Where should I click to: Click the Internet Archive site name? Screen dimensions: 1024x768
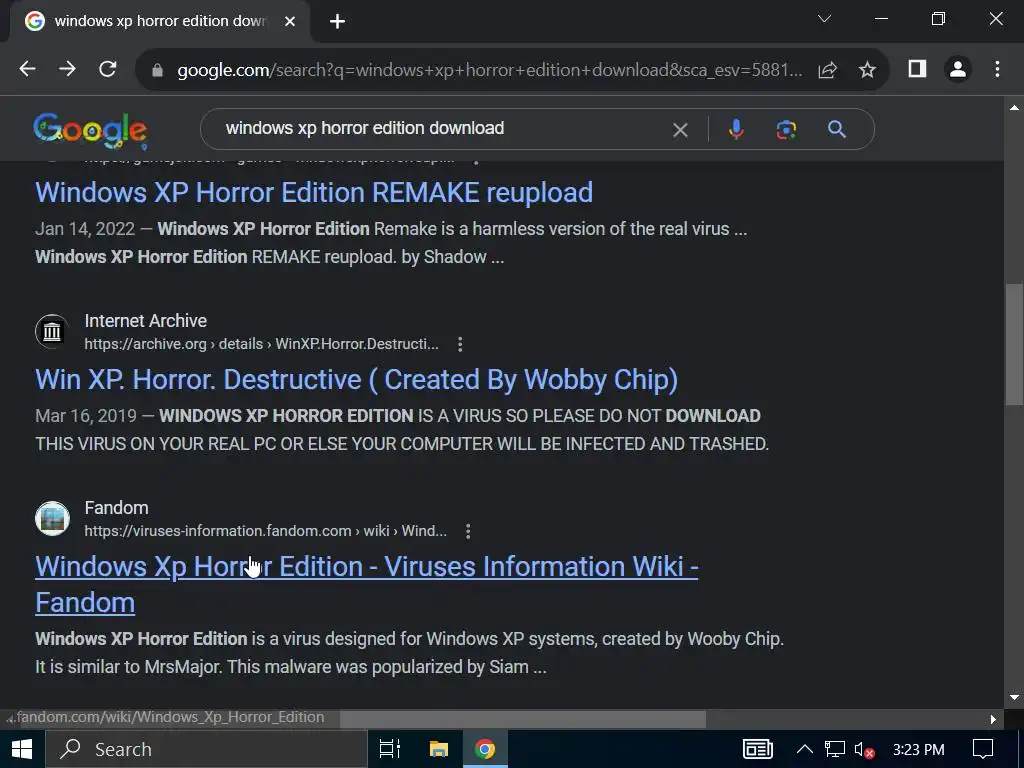pos(146,321)
